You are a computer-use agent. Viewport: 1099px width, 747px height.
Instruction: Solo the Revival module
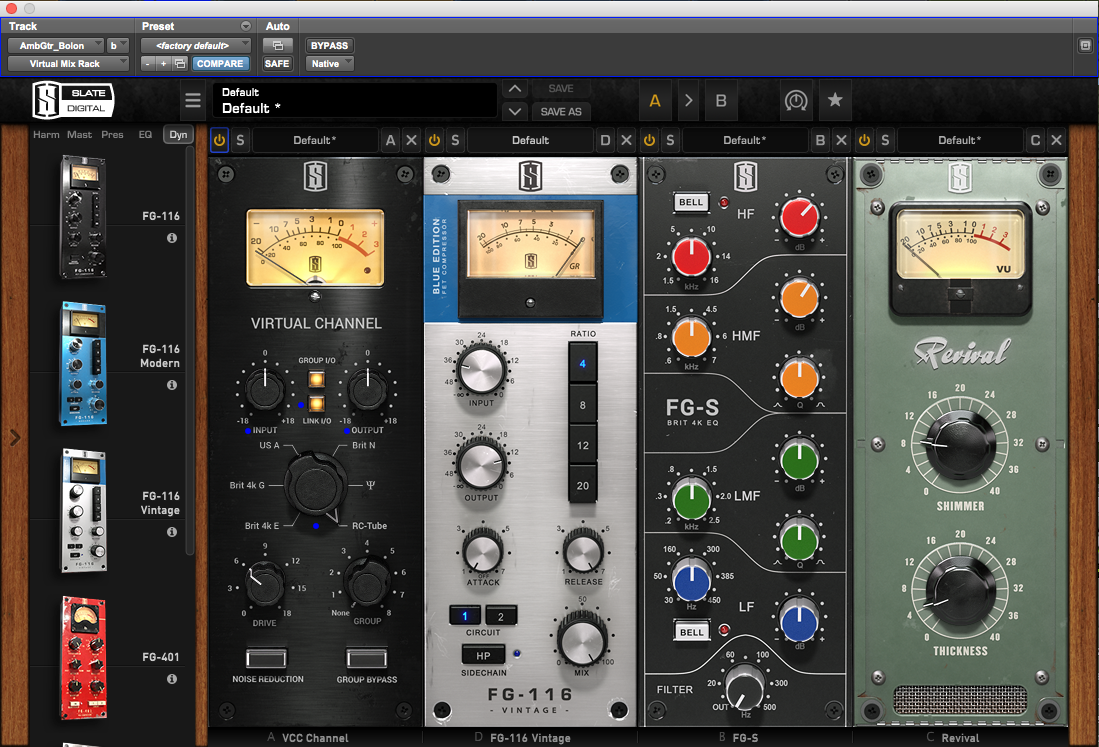point(885,140)
